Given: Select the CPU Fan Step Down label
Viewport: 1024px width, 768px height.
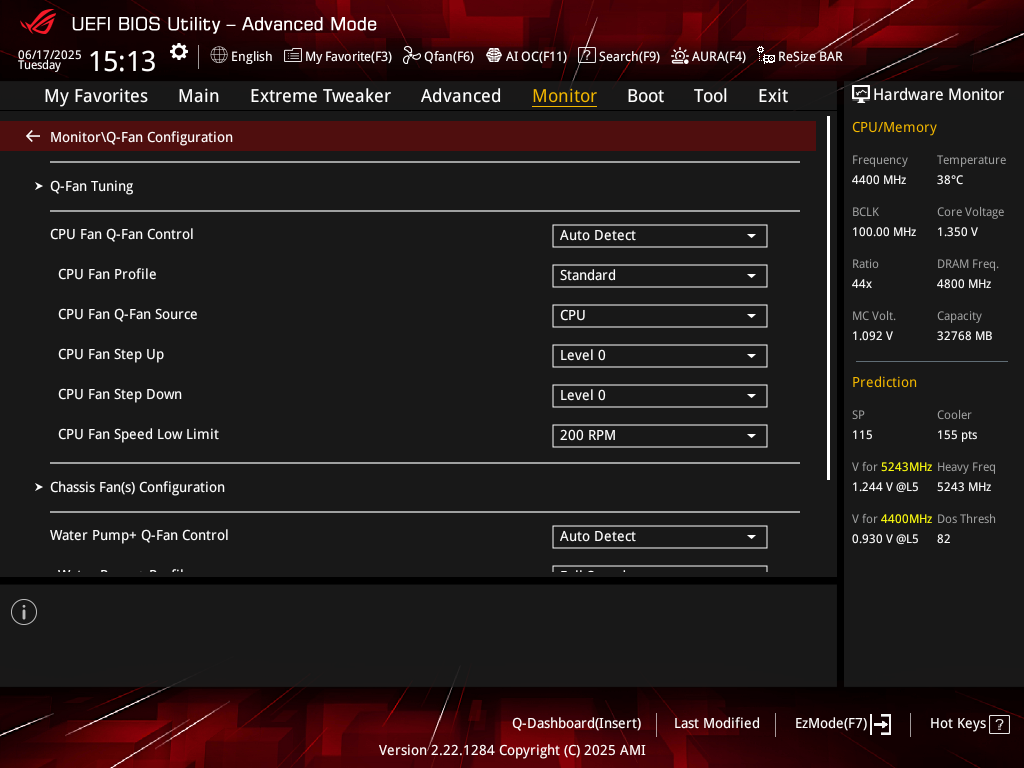Looking at the screenshot, I should 120,394.
